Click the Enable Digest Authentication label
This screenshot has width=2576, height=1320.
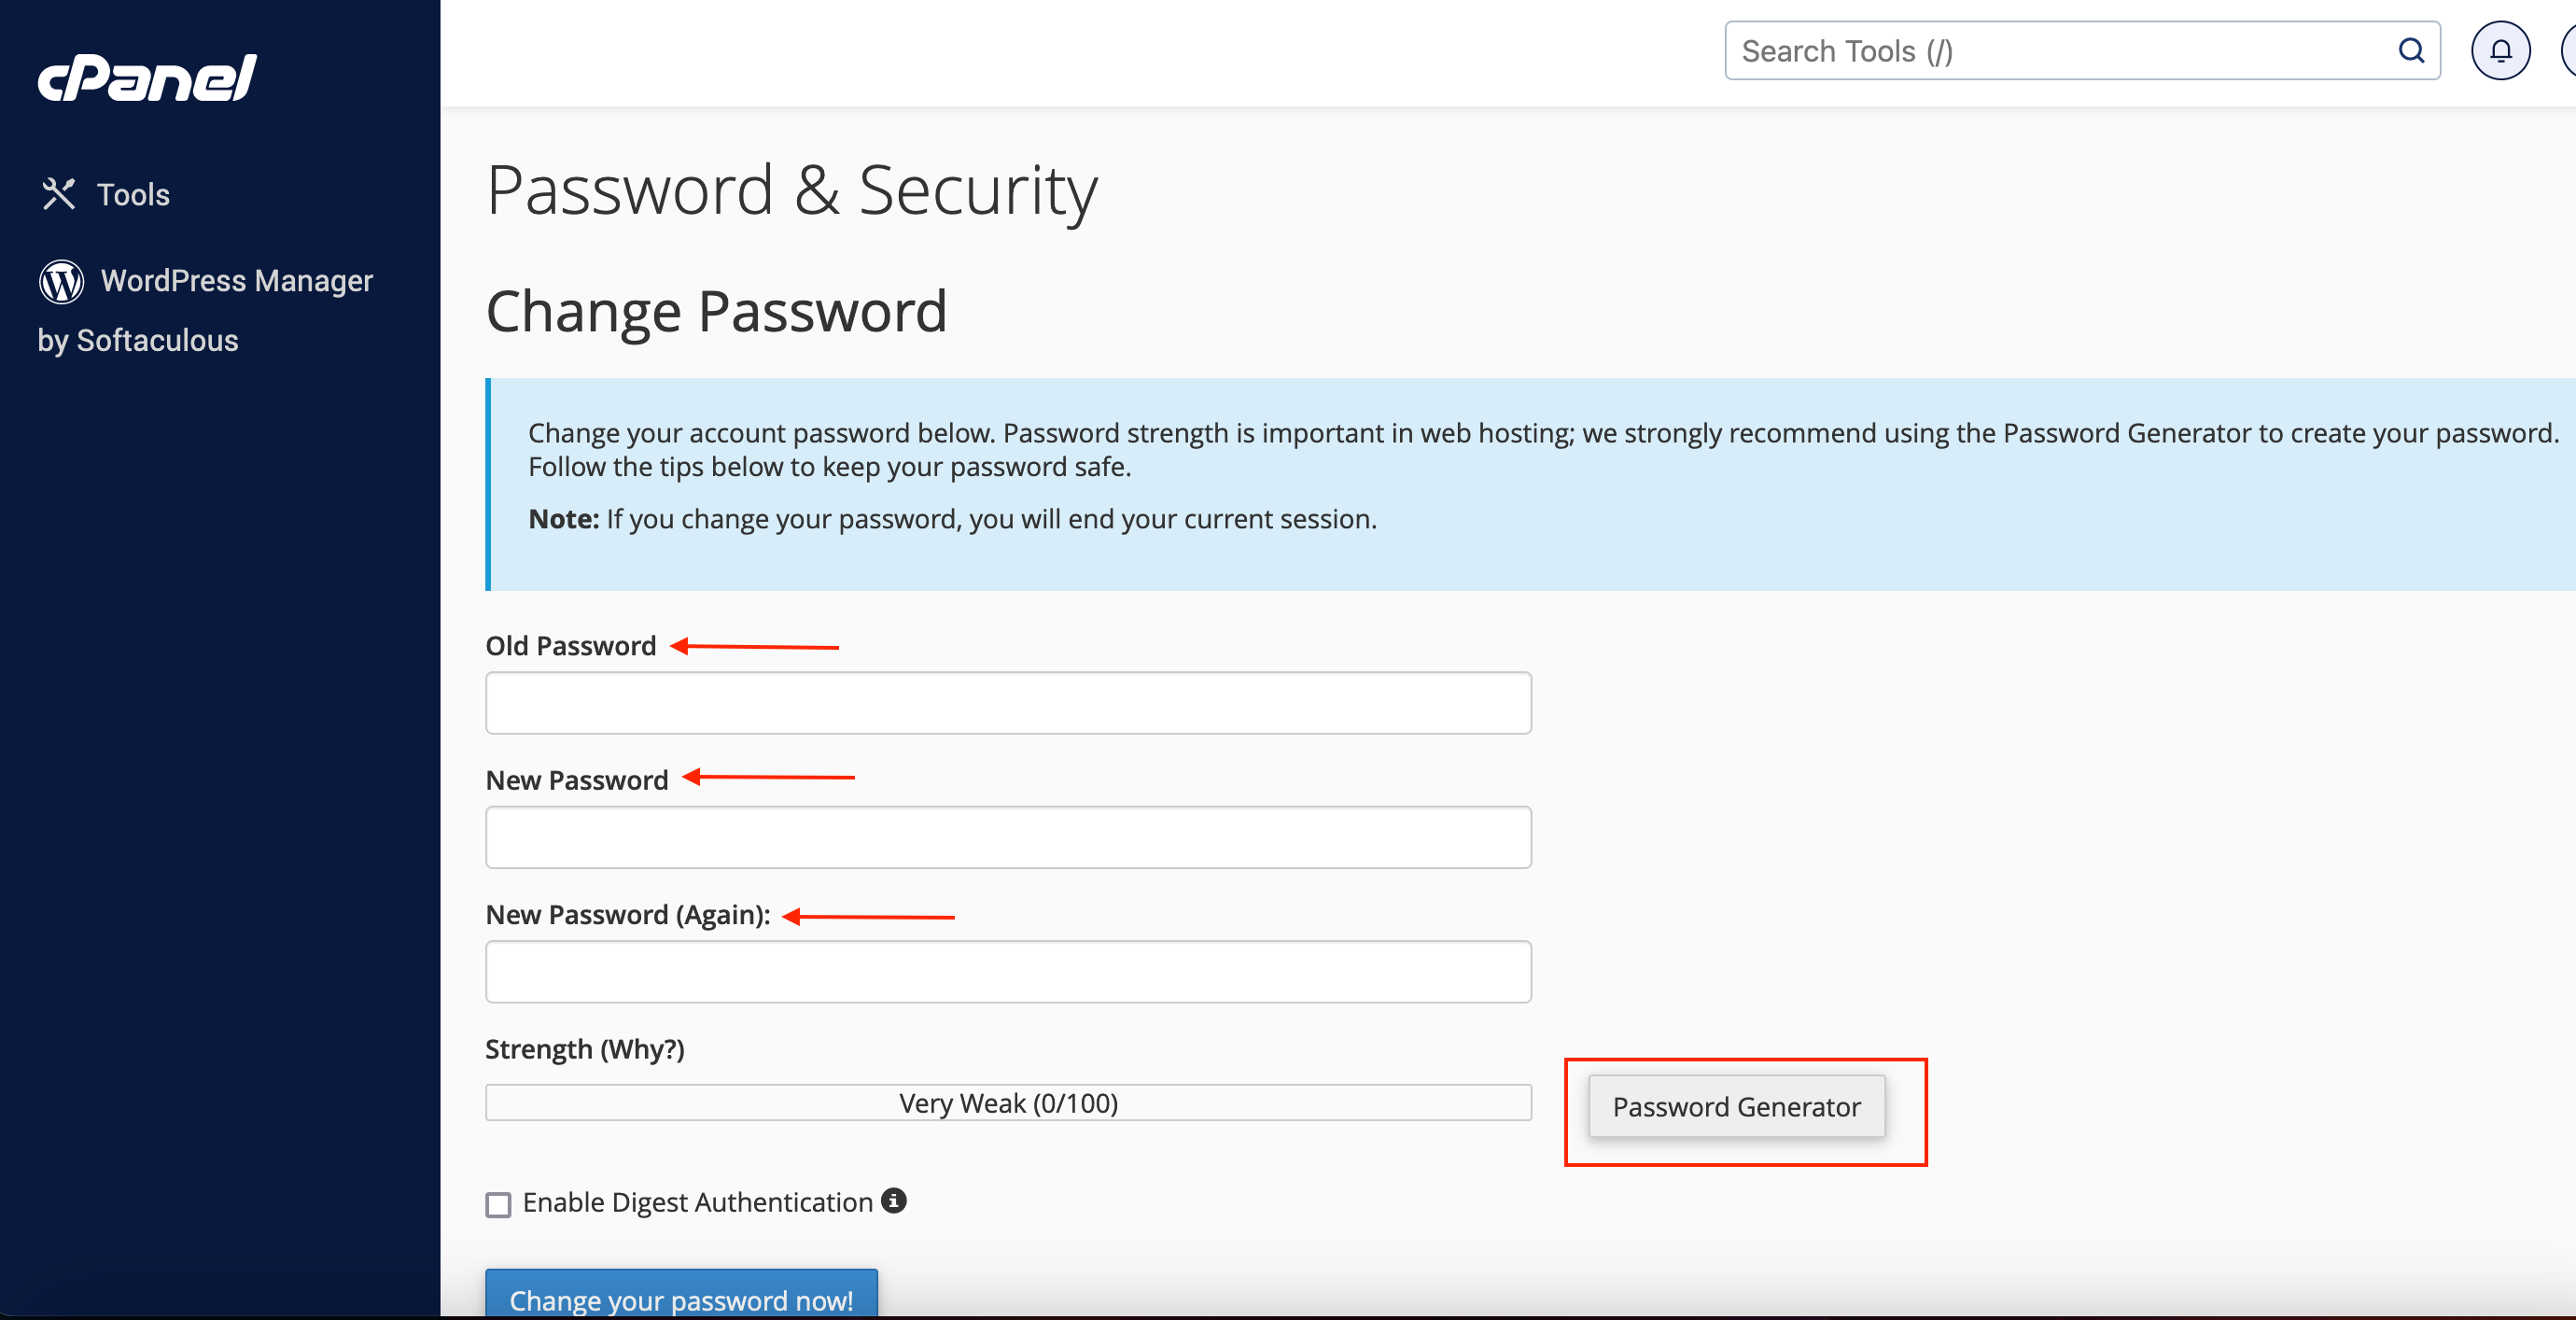697,1202
